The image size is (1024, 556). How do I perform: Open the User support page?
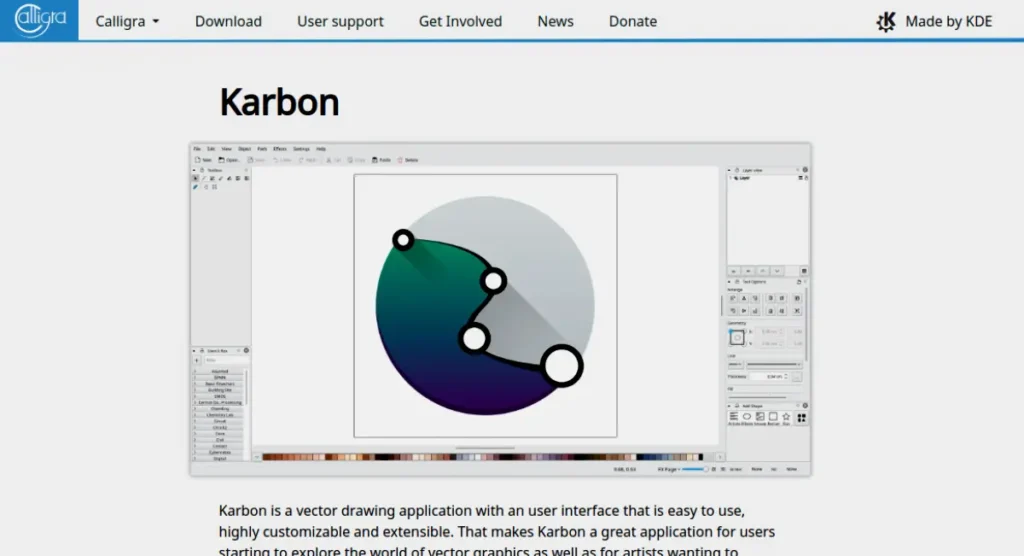click(x=340, y=21)
